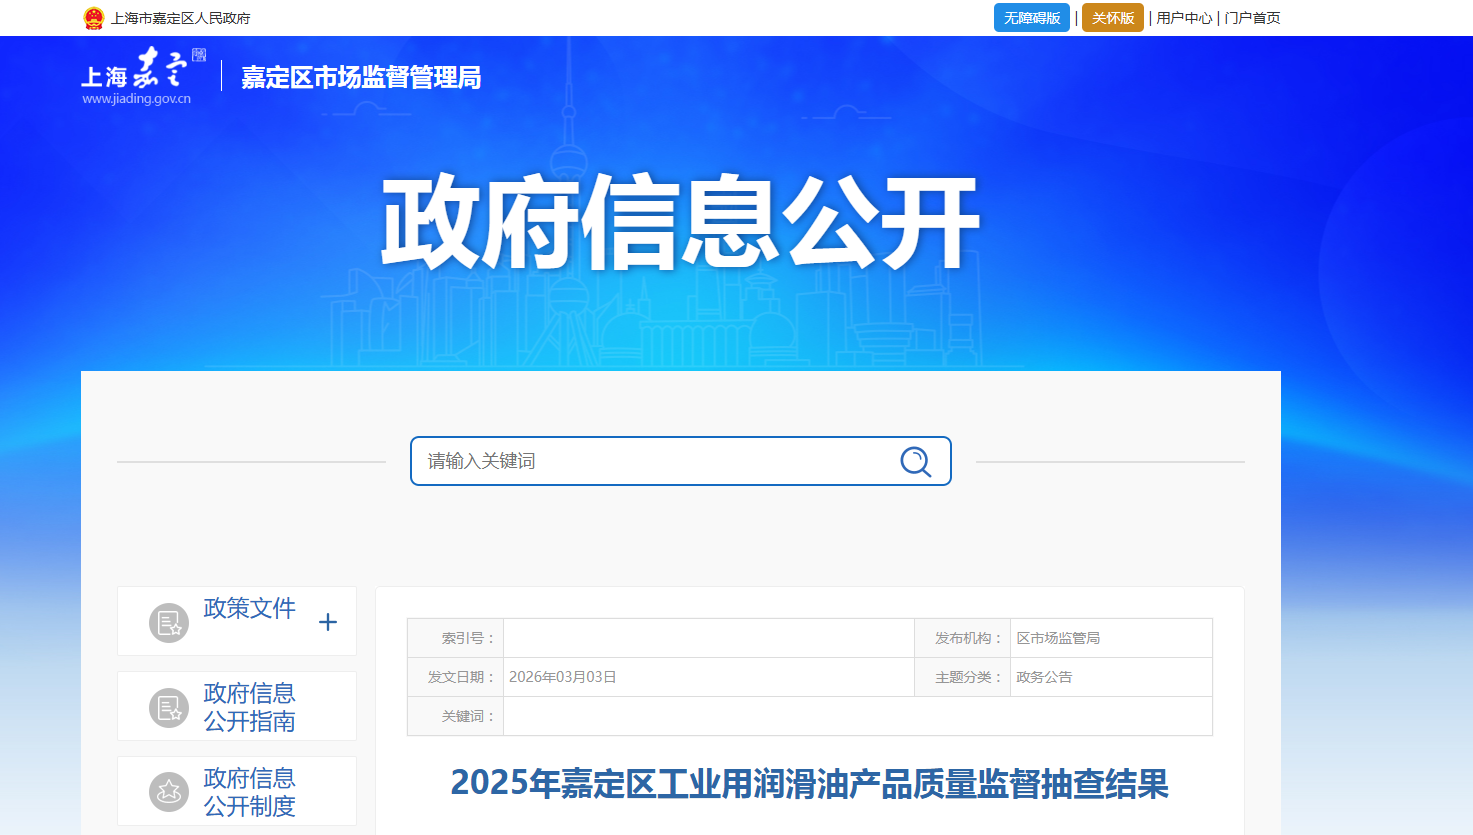
Task: Click the 政府信息公开 banner heading
Action: point(680,222)
